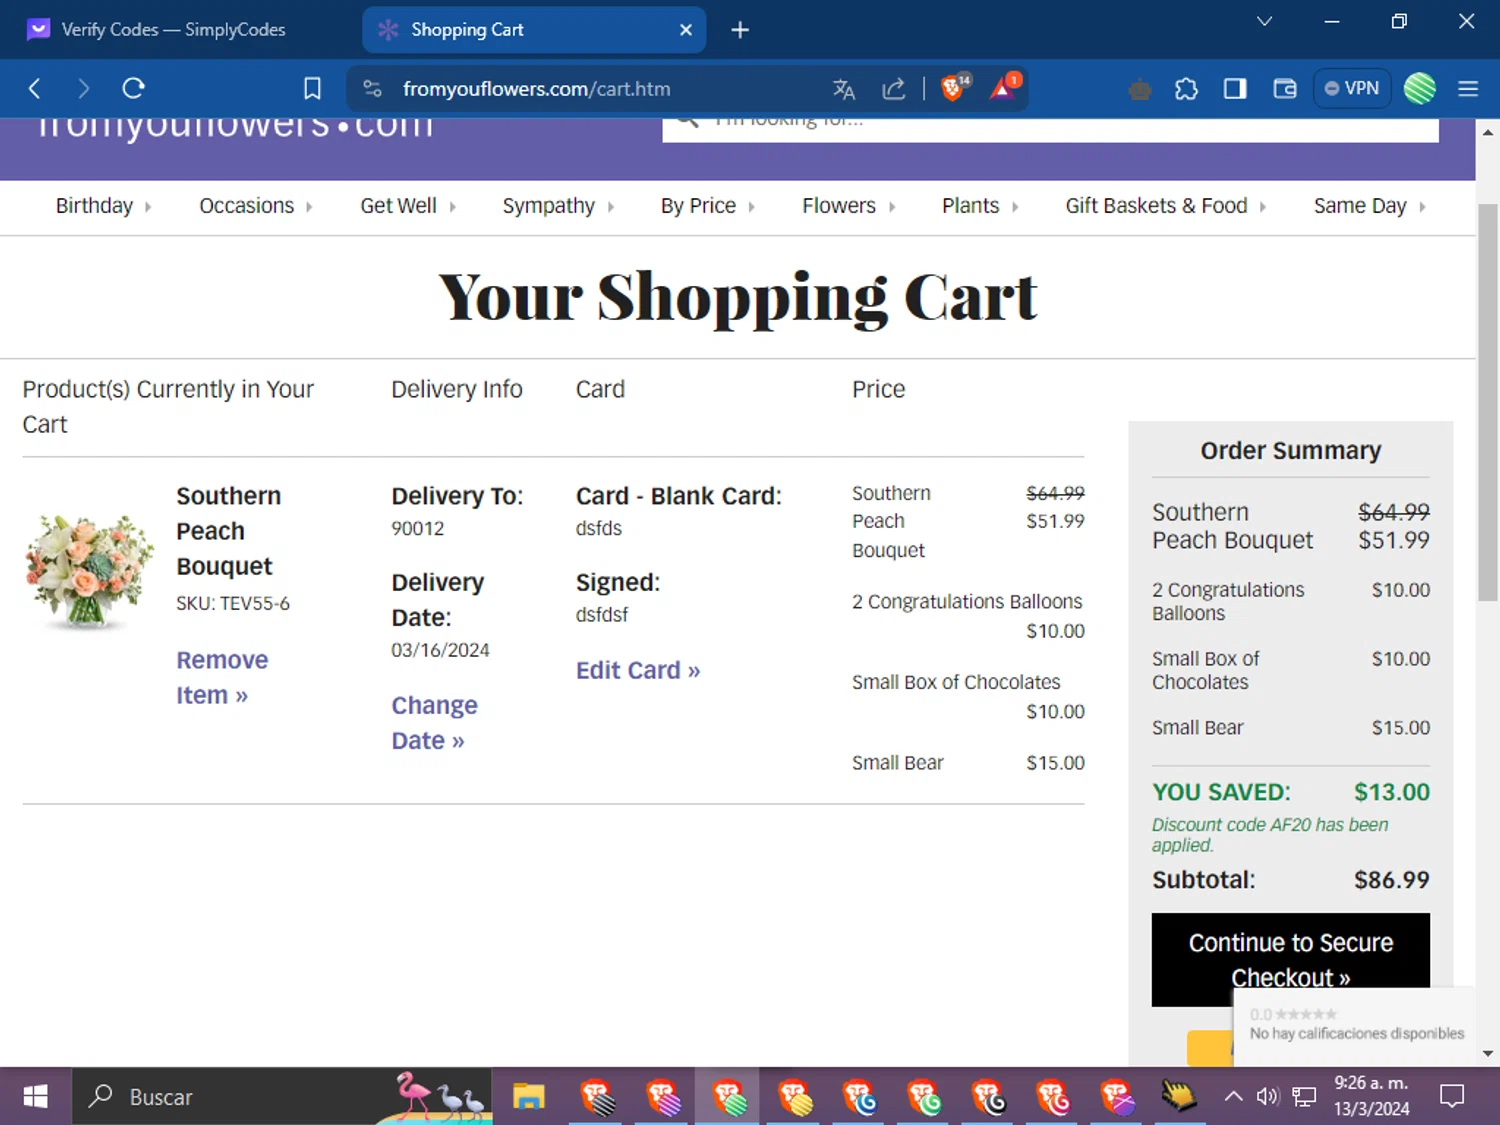The height and width of the screenshot is (1125, 1500).
Task: Click the delivery date 03/16/2024
Action: (x=440, y=650)
